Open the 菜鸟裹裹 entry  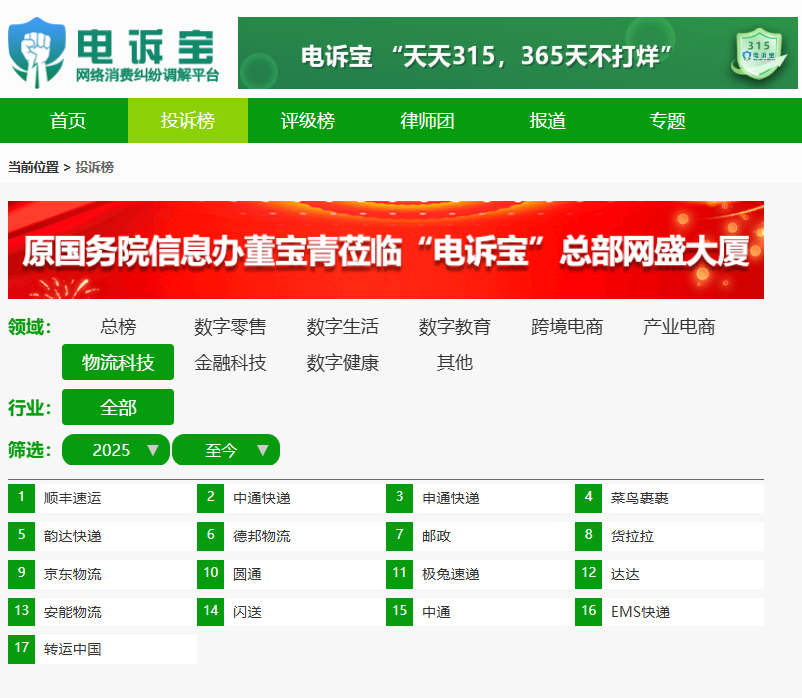pyautogui.click(x=640, y=499)
